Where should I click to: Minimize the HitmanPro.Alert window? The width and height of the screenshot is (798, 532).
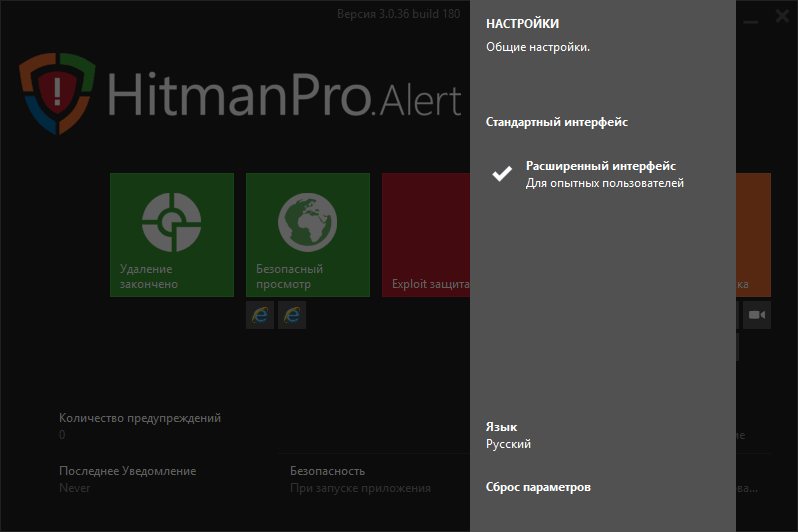point(751,22)
